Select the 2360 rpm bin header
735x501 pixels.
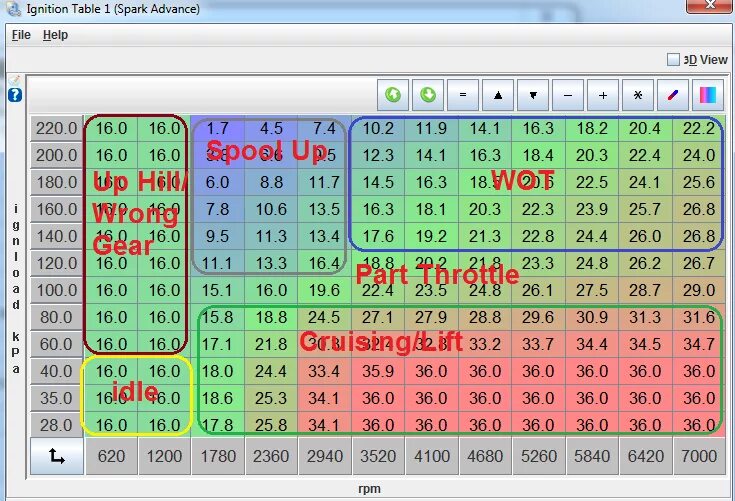tap(271, 456)
